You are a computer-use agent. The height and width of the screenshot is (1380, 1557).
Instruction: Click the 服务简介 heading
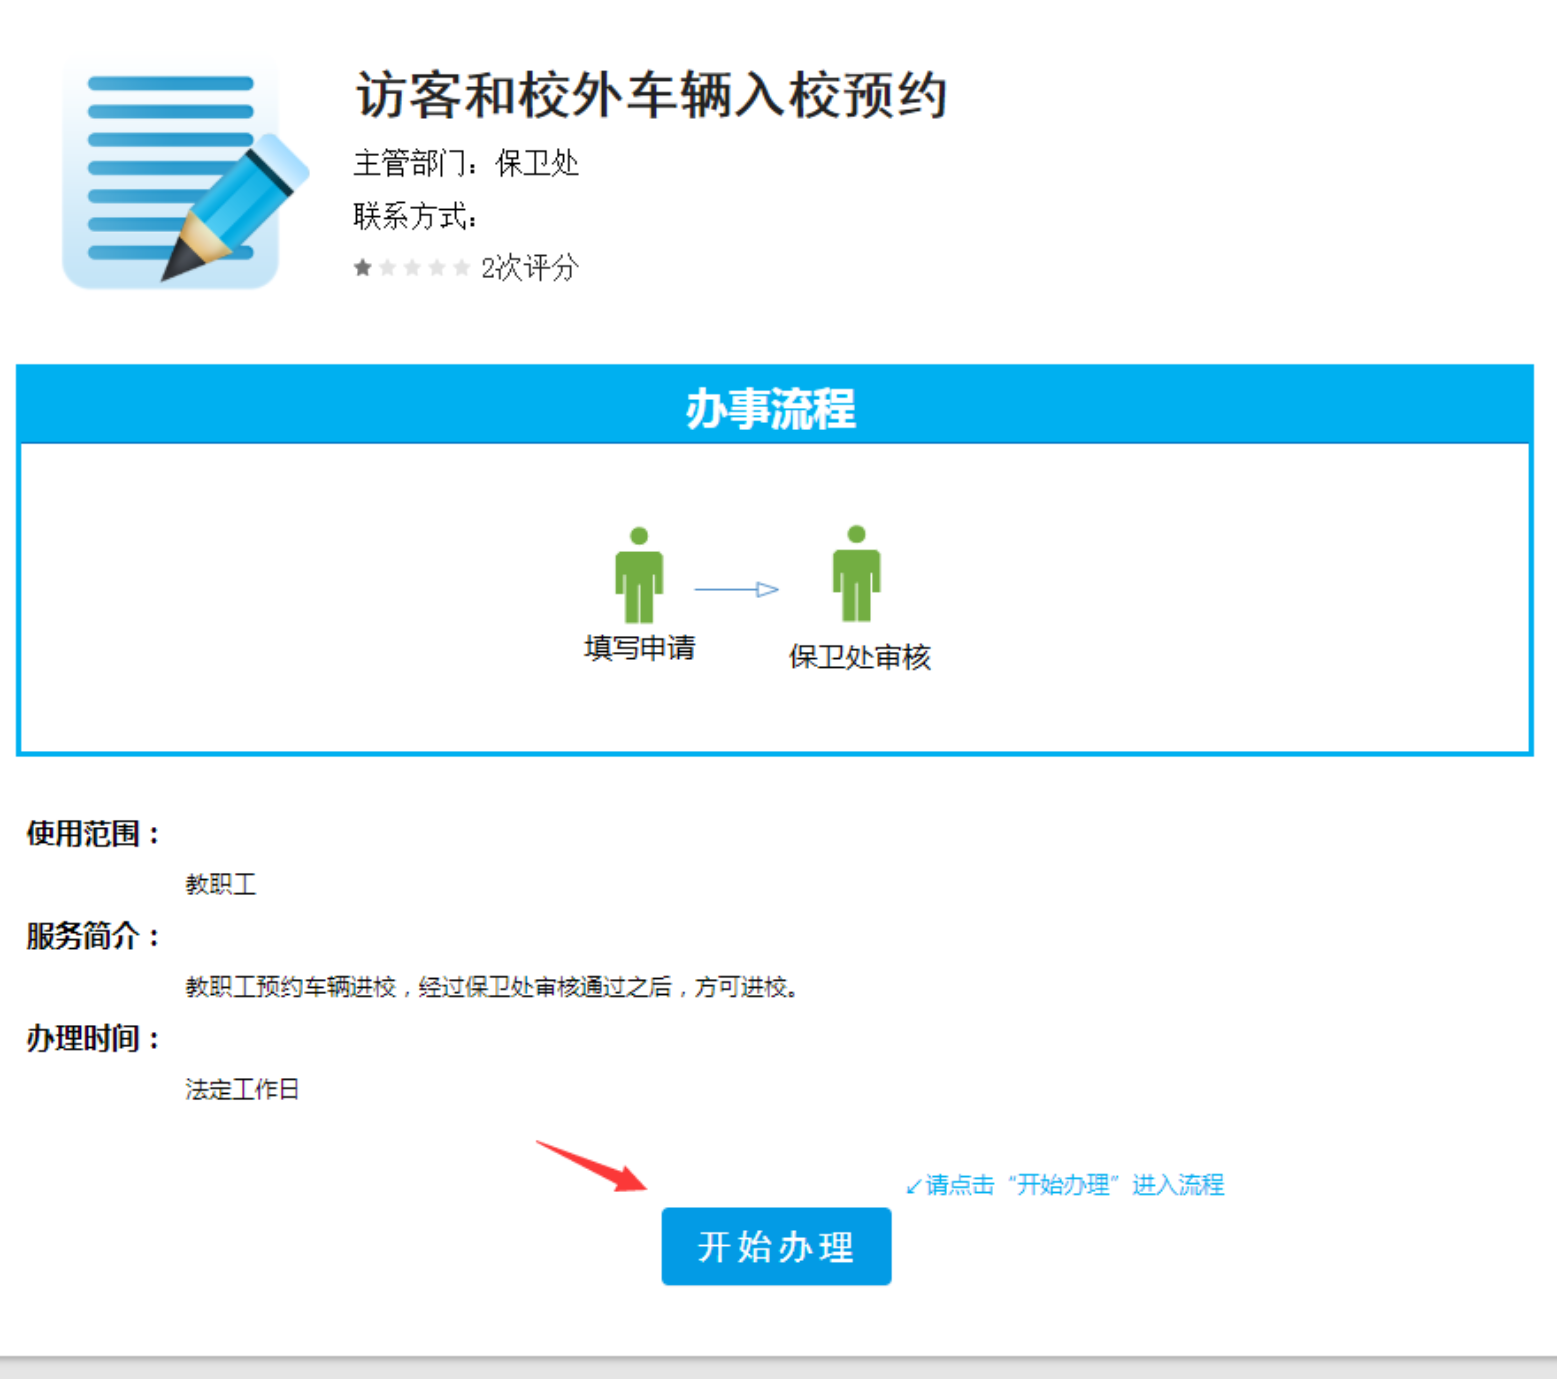coord(92,936)
